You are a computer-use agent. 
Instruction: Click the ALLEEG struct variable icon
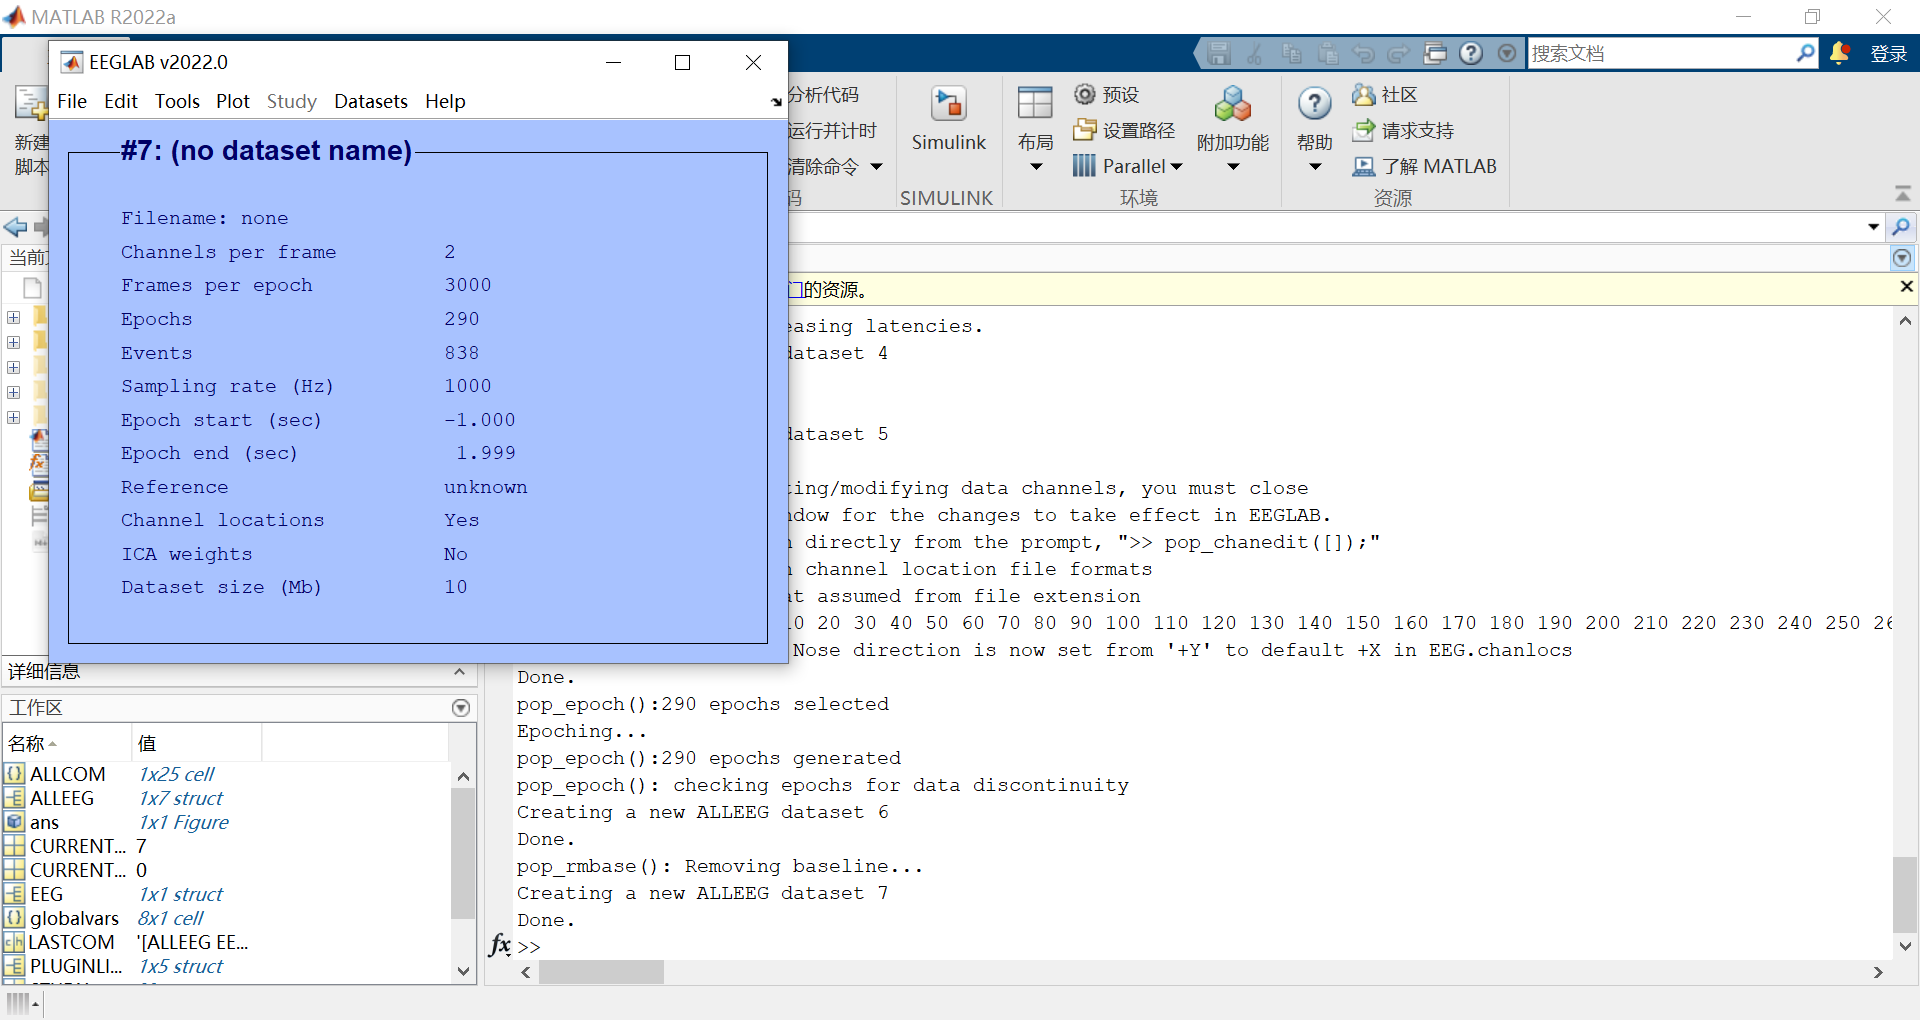(14, 798)
